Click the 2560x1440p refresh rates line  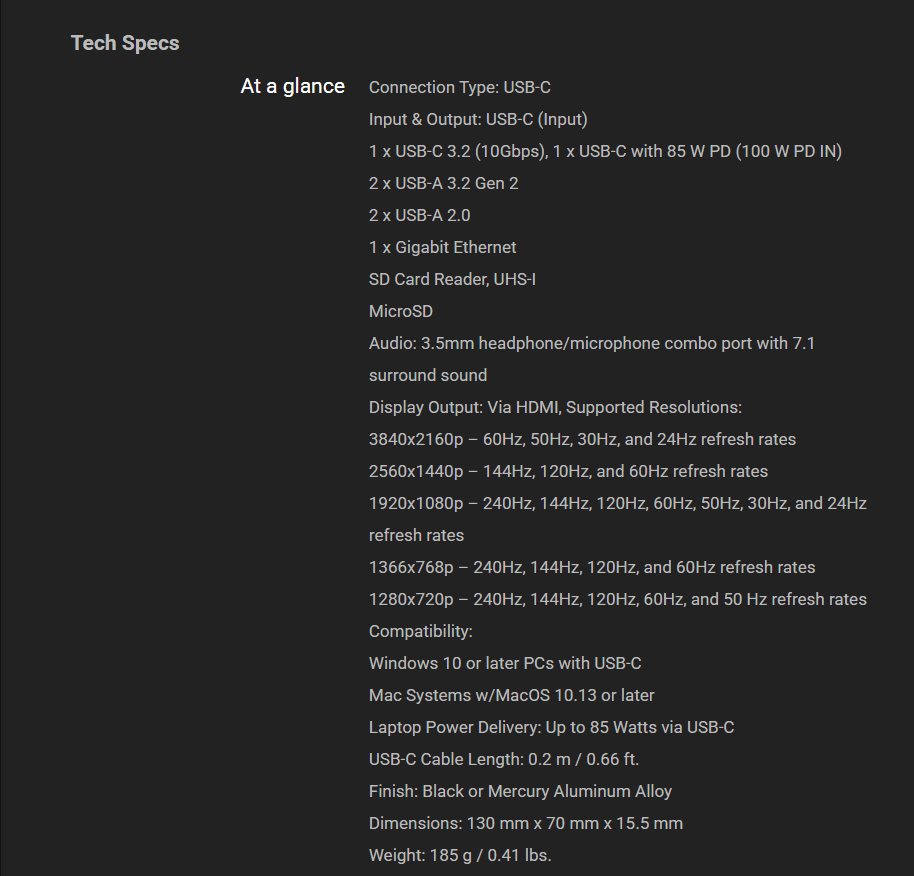coord(568,472)
